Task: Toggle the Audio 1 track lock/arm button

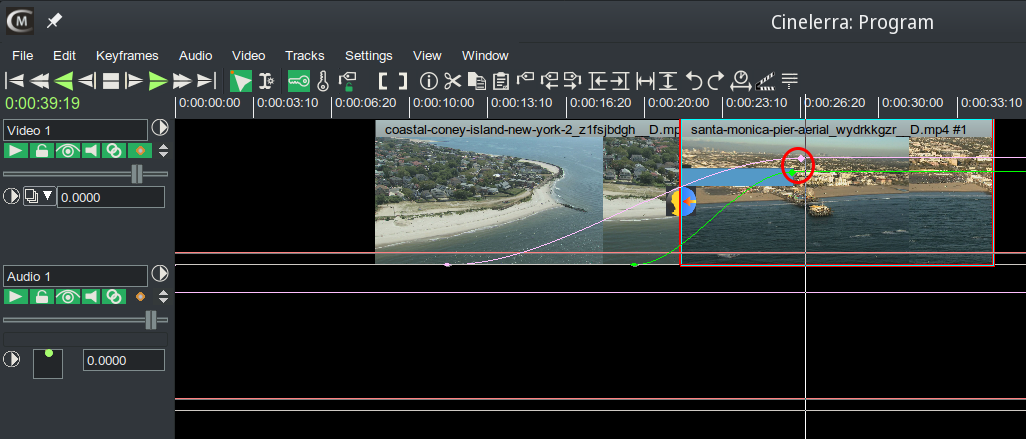Action: 42,297
